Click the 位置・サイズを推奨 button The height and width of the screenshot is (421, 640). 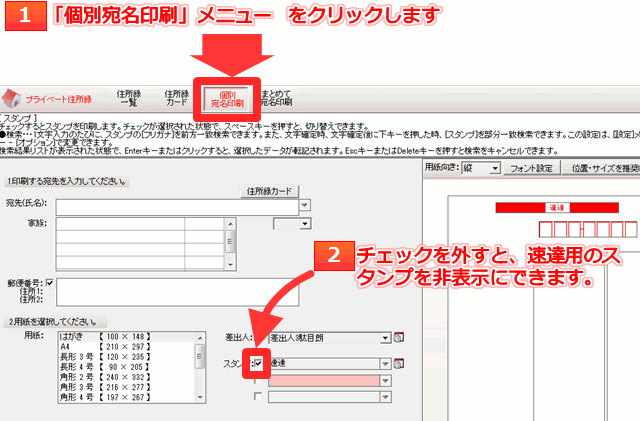click(x=602, y=168)
